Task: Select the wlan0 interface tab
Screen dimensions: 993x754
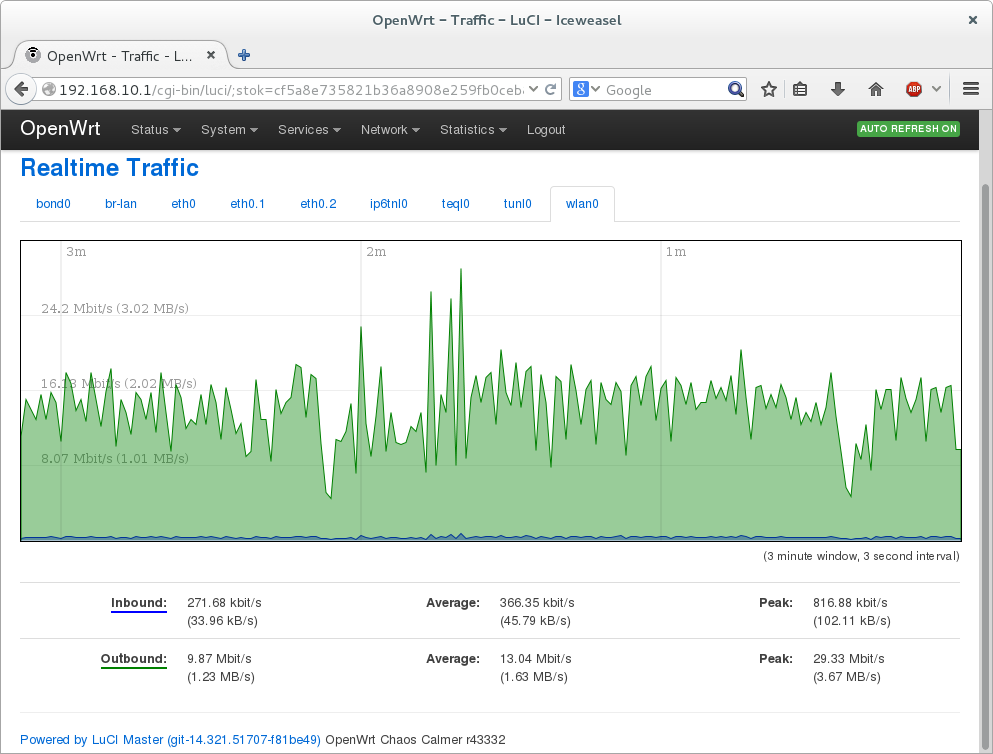Action: tap(582, 204)
